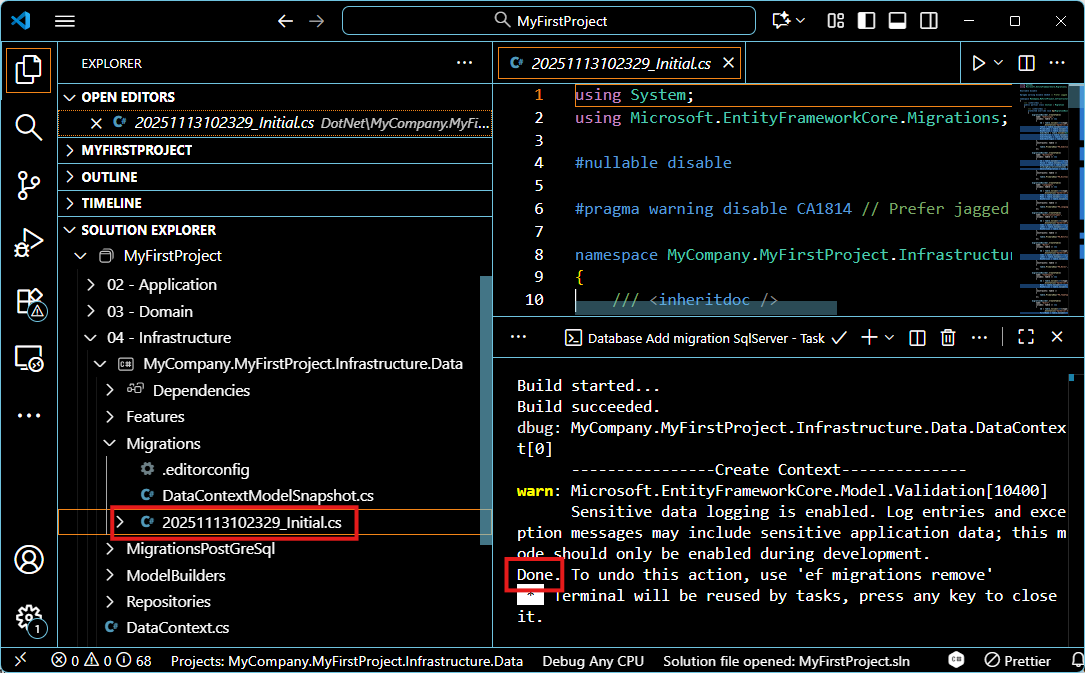This screenshot has height=673, width=1085.
Task: Switch to the 20251113102329_Initial.cs editor tab
Action: click(610, 62)
